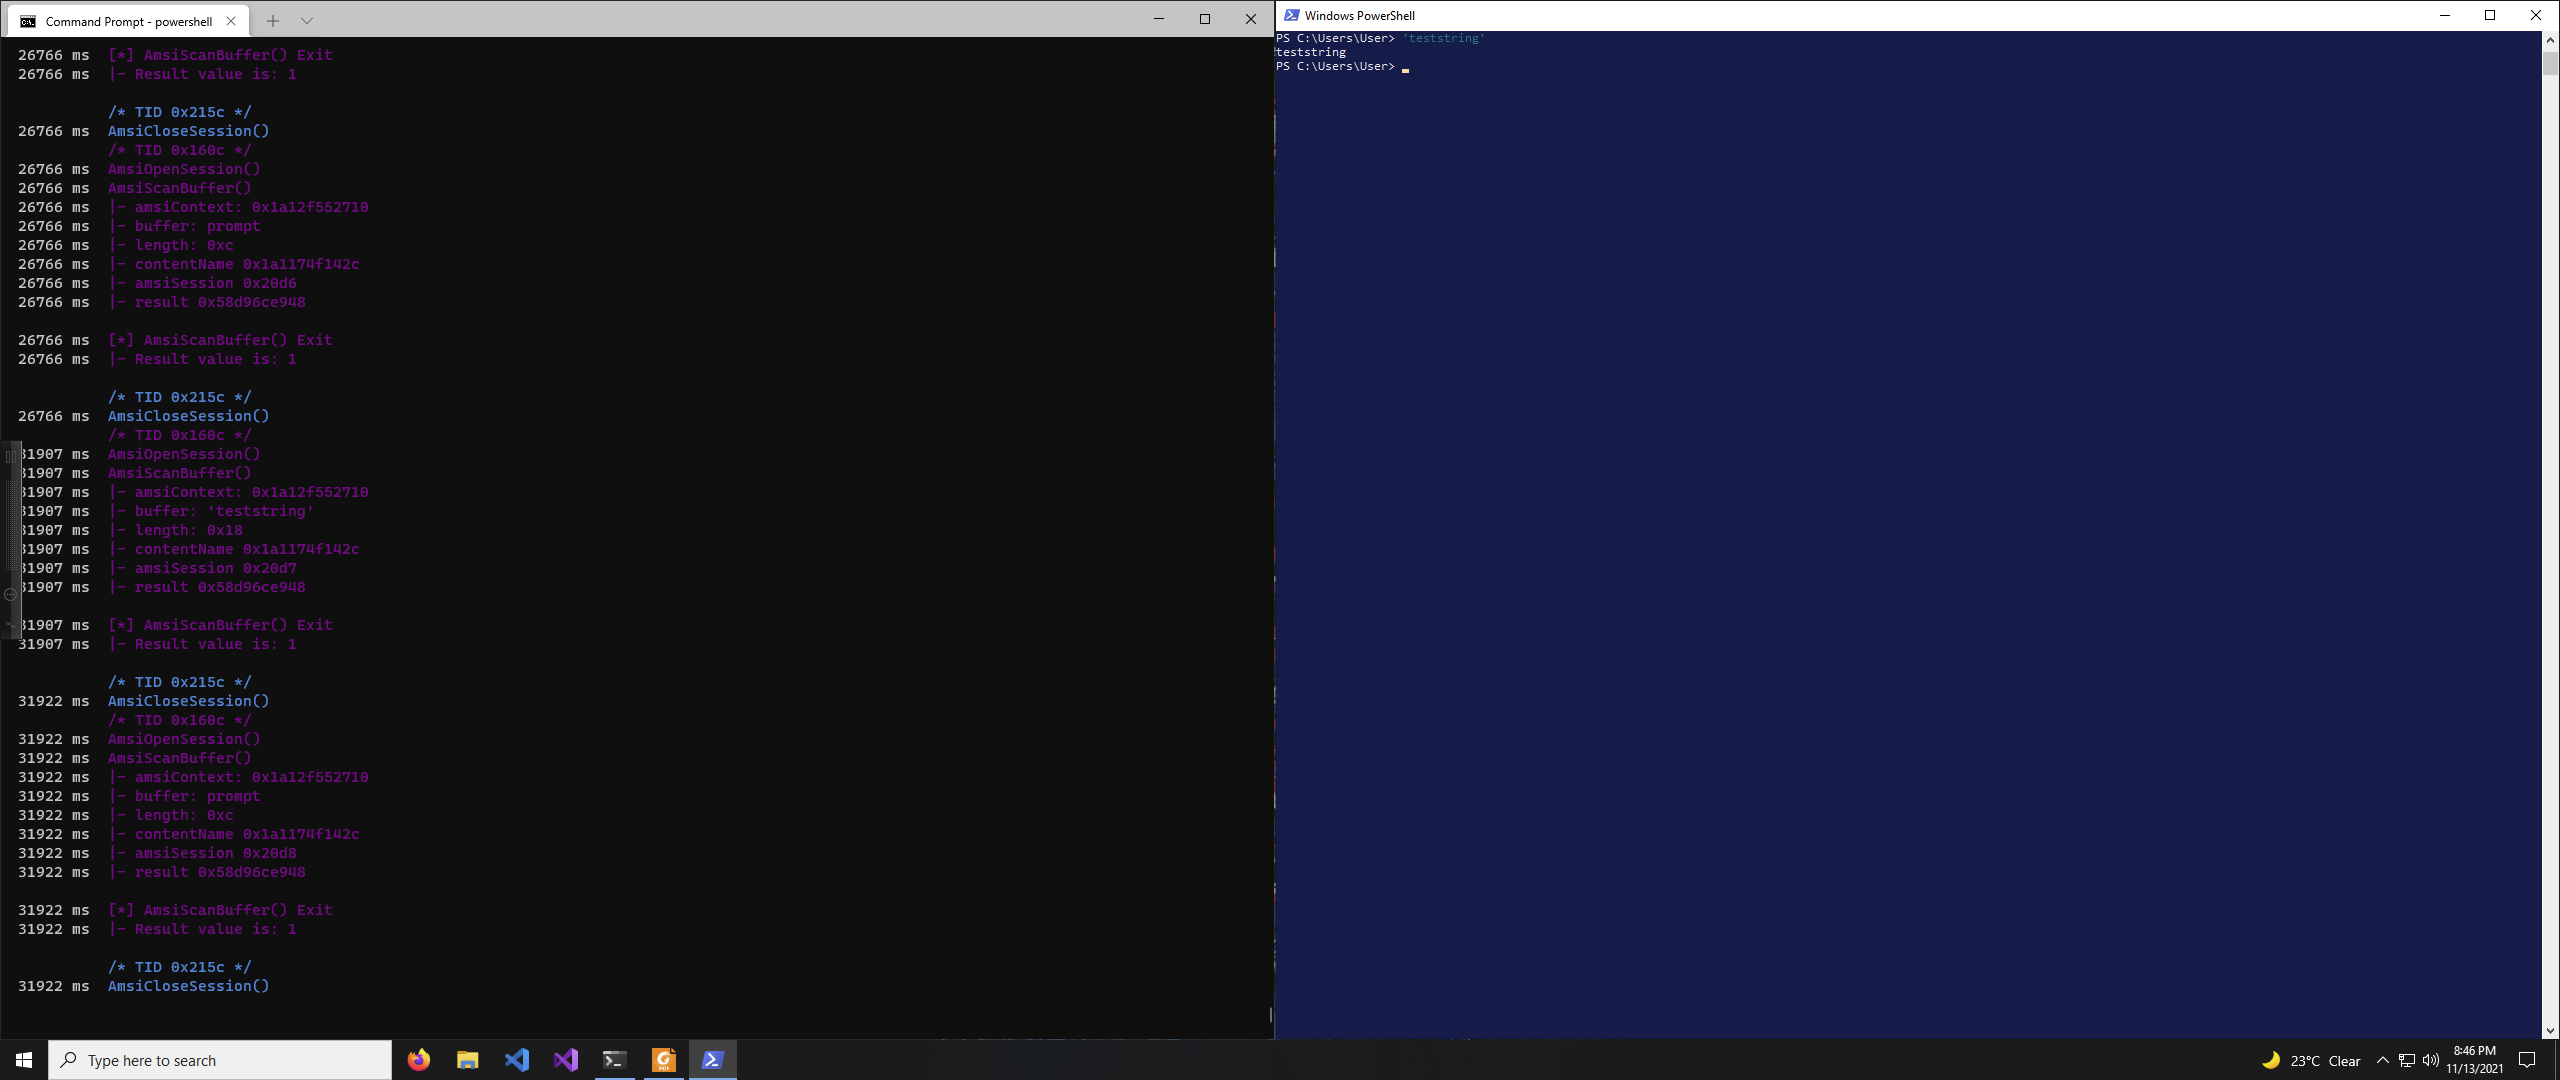
Task: Minimize the Windows Terminal window
Action: (x=1159, y=19)
